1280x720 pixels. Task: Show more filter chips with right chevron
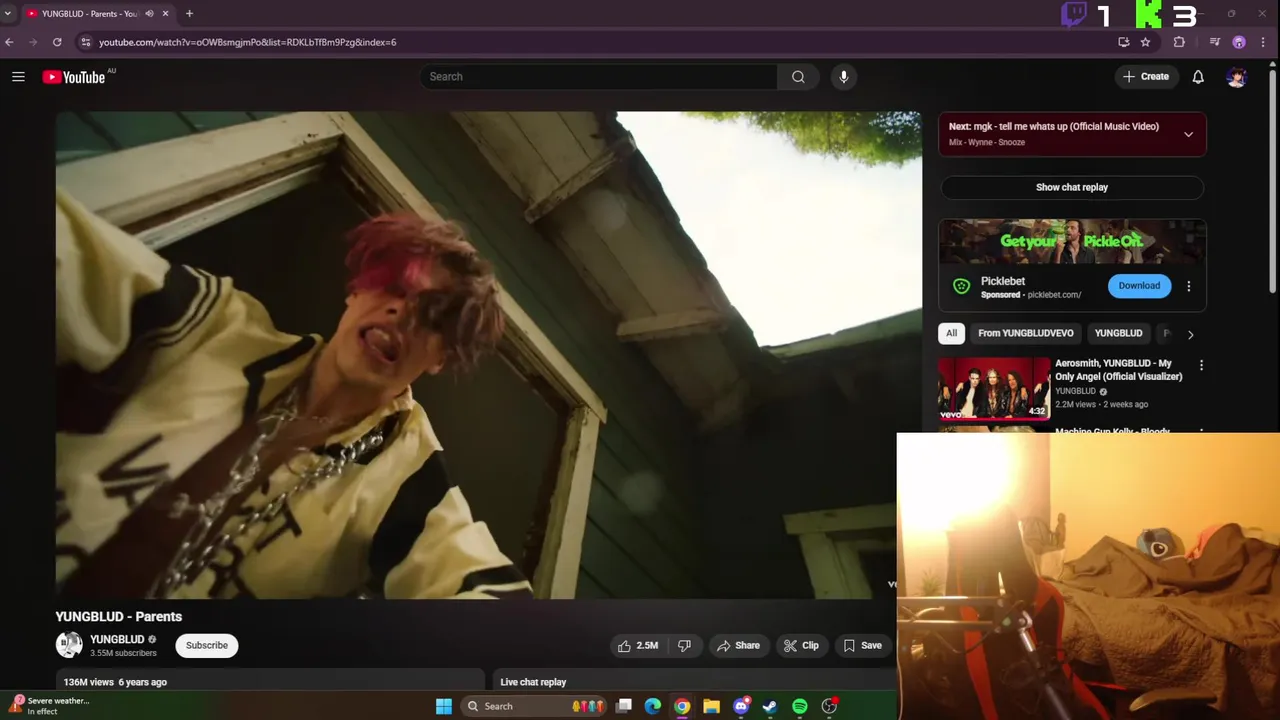coord(1190,334)
